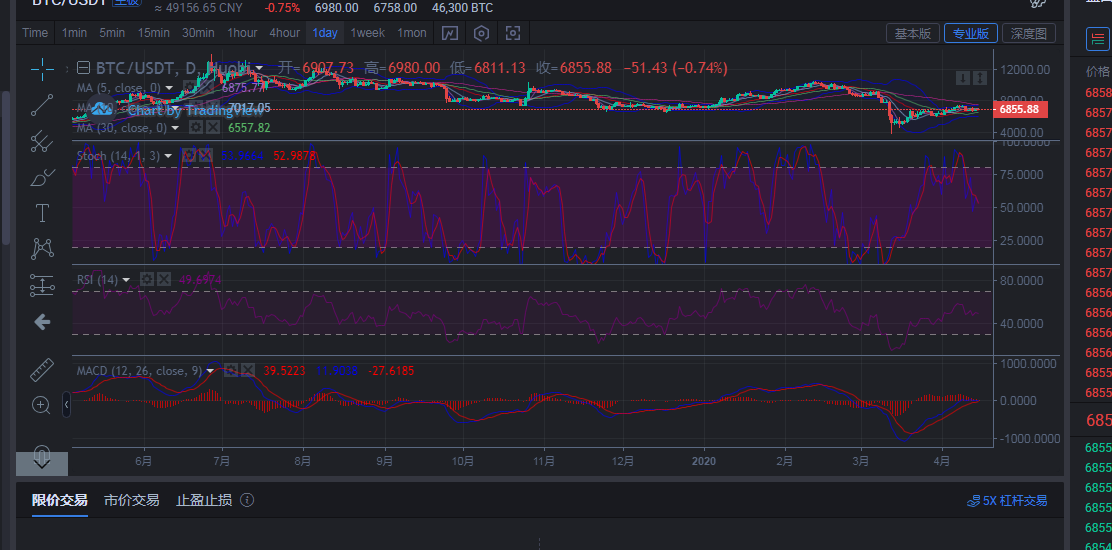The height and width of the screenshot is (550, 1112).
Task: Remove the Stoch indicator with X
Action: [206, 155]
